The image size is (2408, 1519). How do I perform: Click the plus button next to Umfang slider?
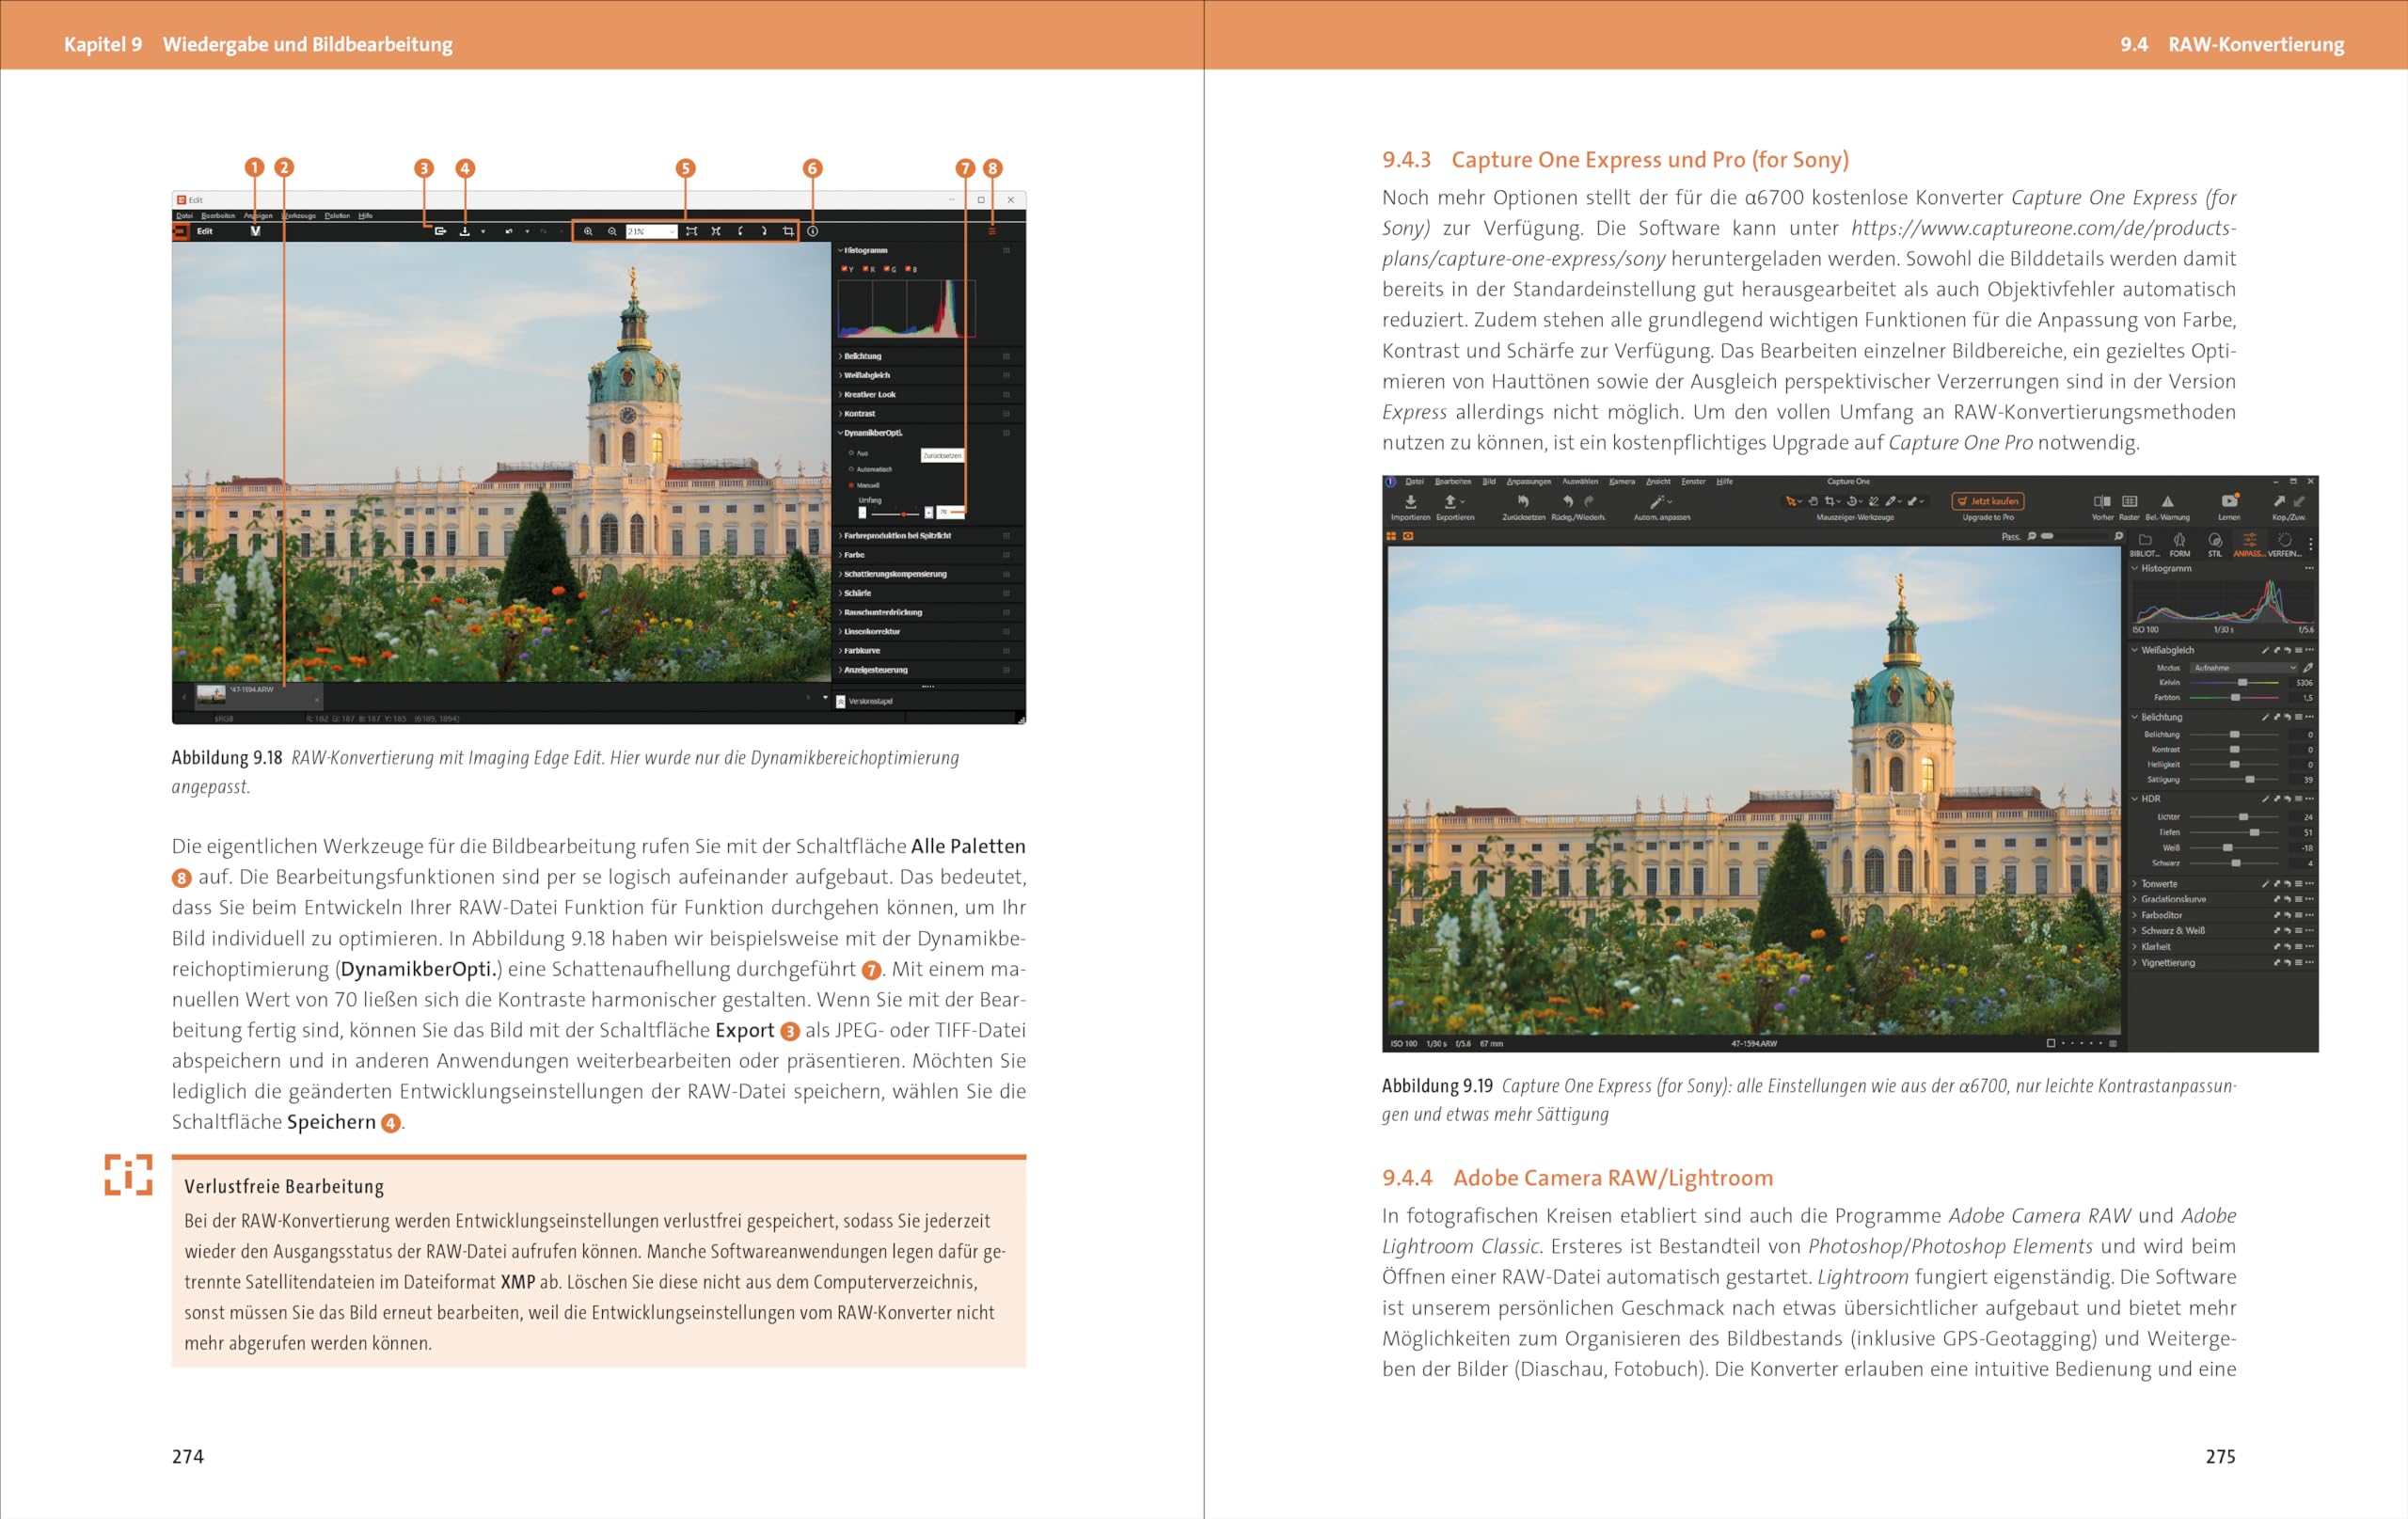coord(929,512)
